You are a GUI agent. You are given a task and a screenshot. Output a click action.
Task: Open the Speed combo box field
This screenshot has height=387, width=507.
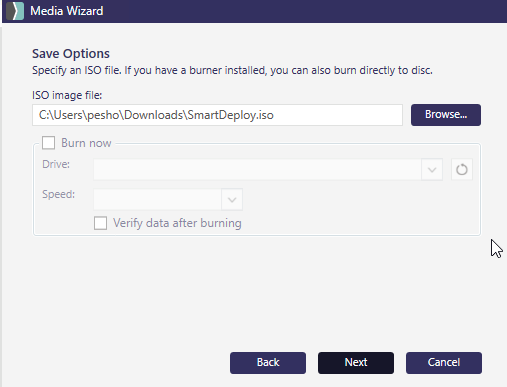tap(168, 200)
